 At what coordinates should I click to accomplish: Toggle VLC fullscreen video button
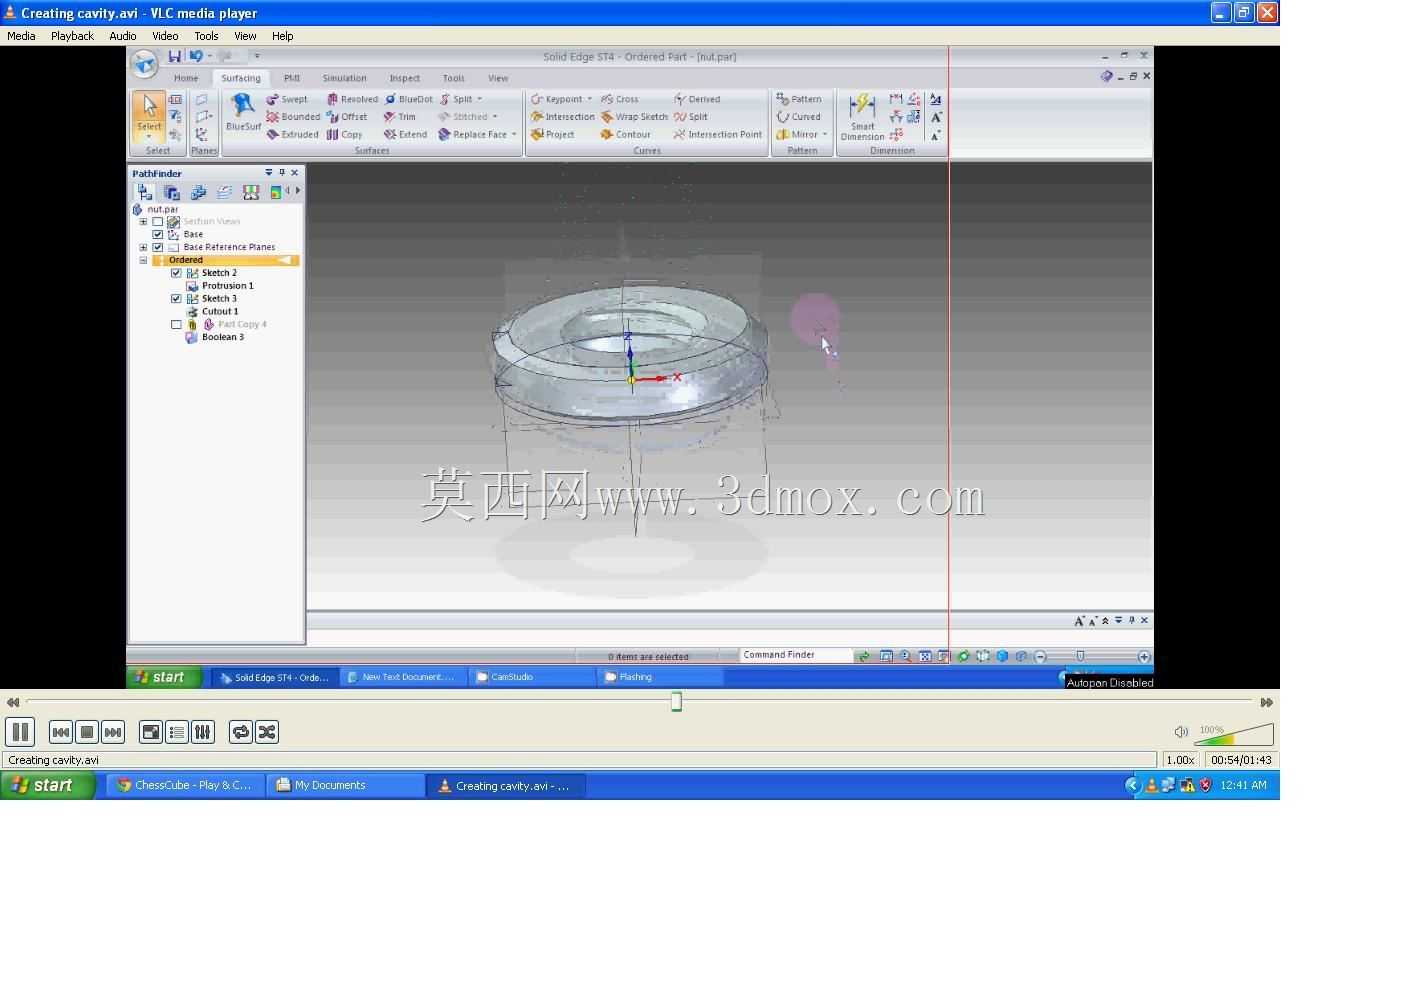pos(151,732)
